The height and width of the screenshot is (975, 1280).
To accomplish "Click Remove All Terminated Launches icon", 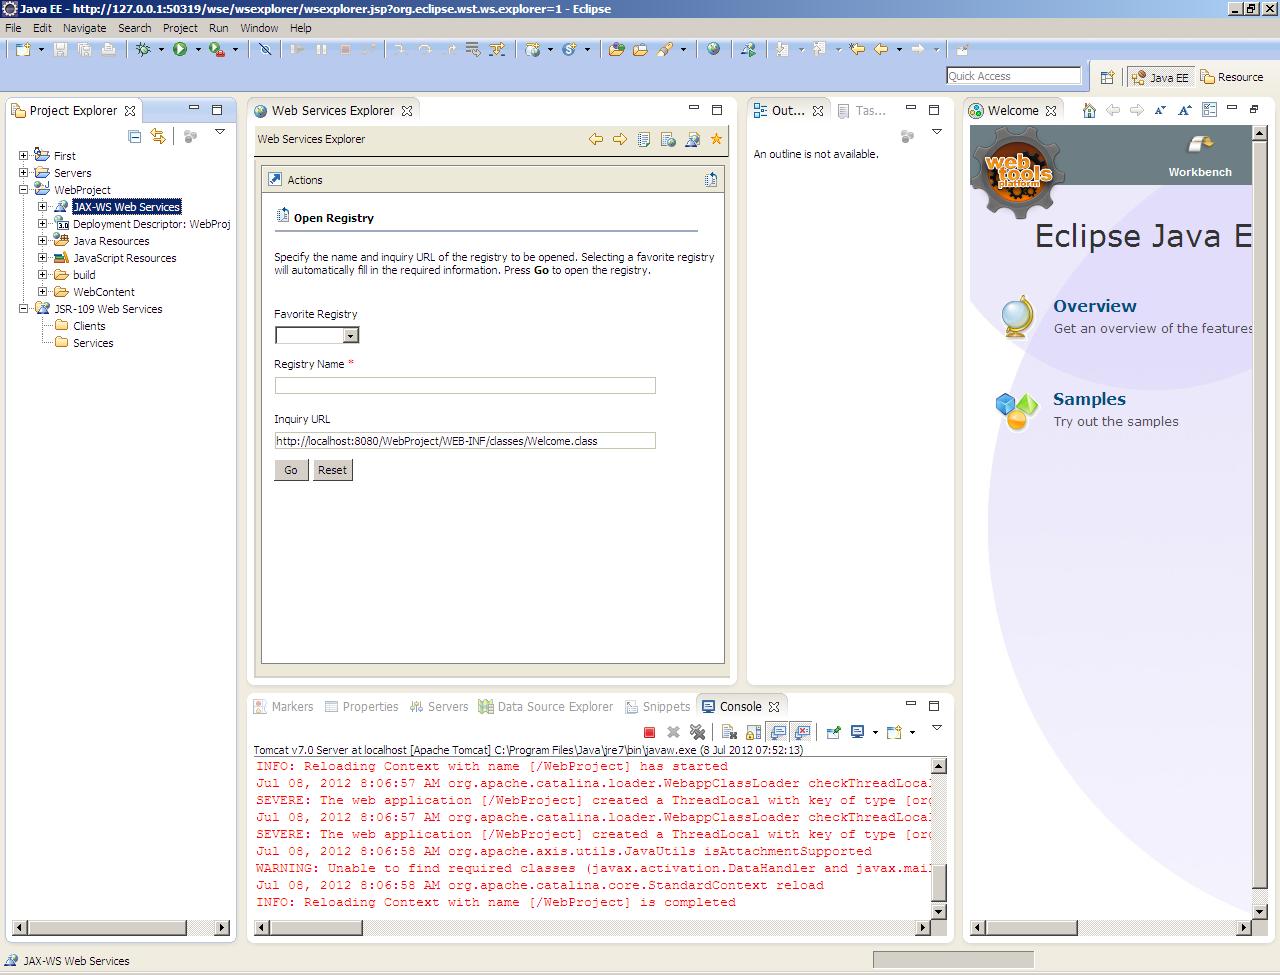I will [x=697, y=732].
